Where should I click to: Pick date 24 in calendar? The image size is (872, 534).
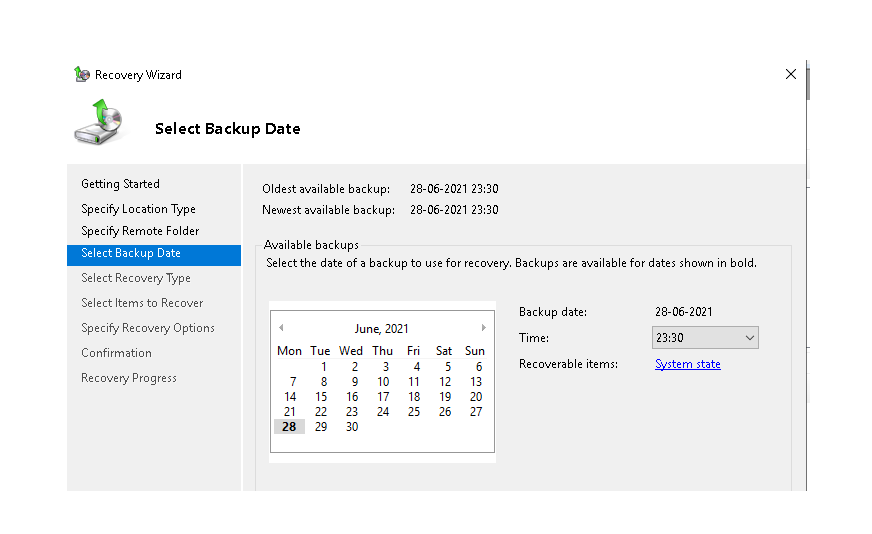(383, 412)
